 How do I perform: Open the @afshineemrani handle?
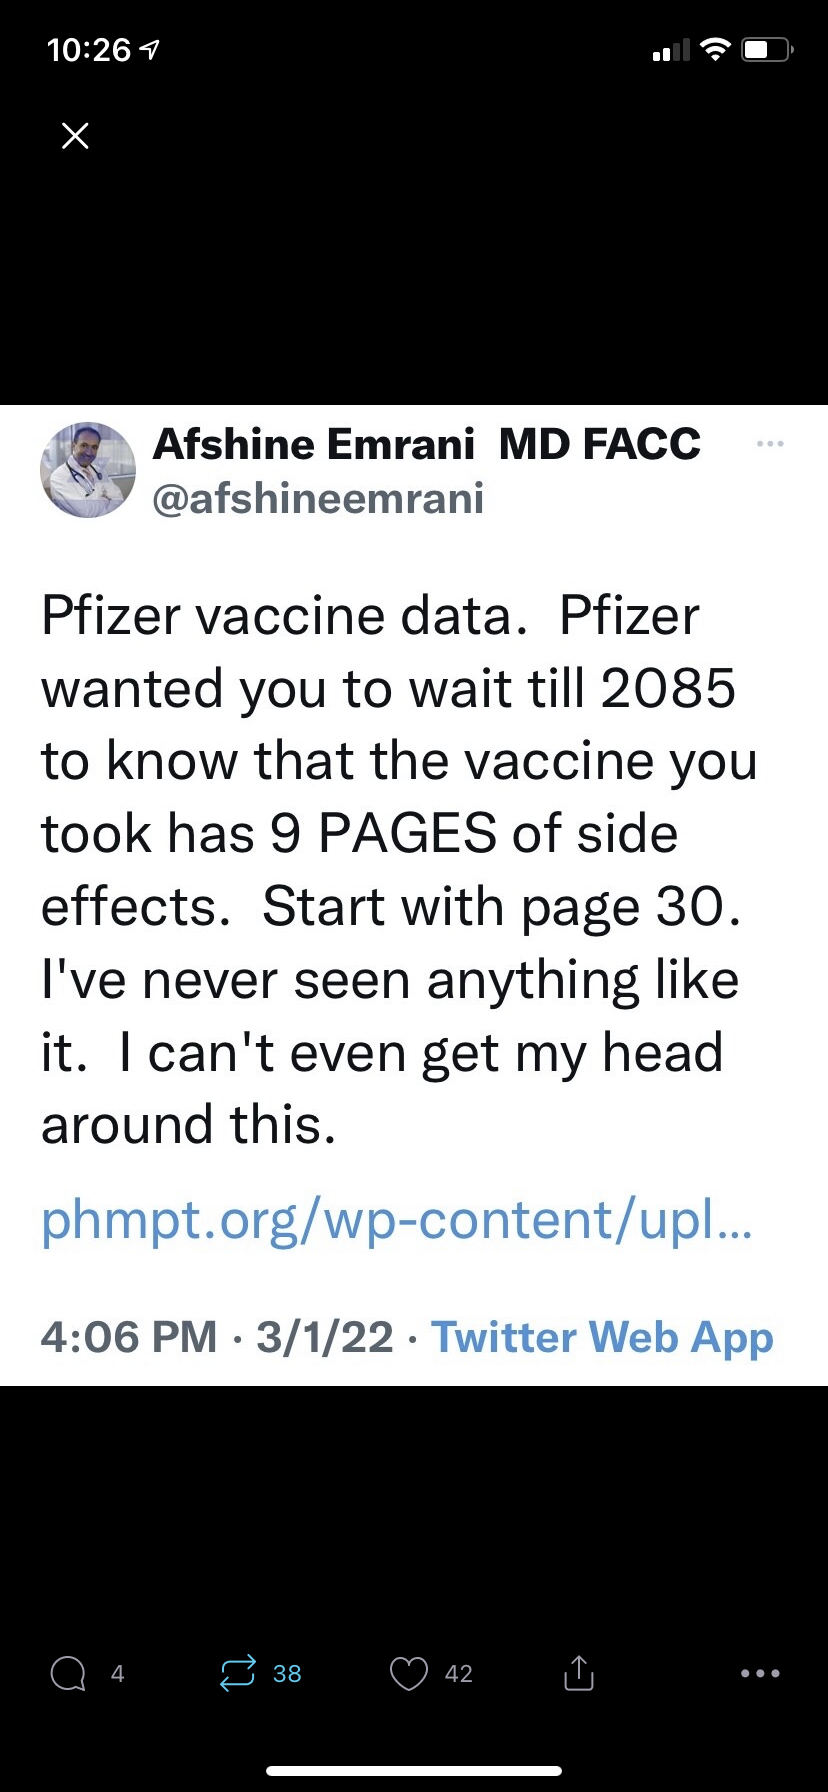(318, 497)
